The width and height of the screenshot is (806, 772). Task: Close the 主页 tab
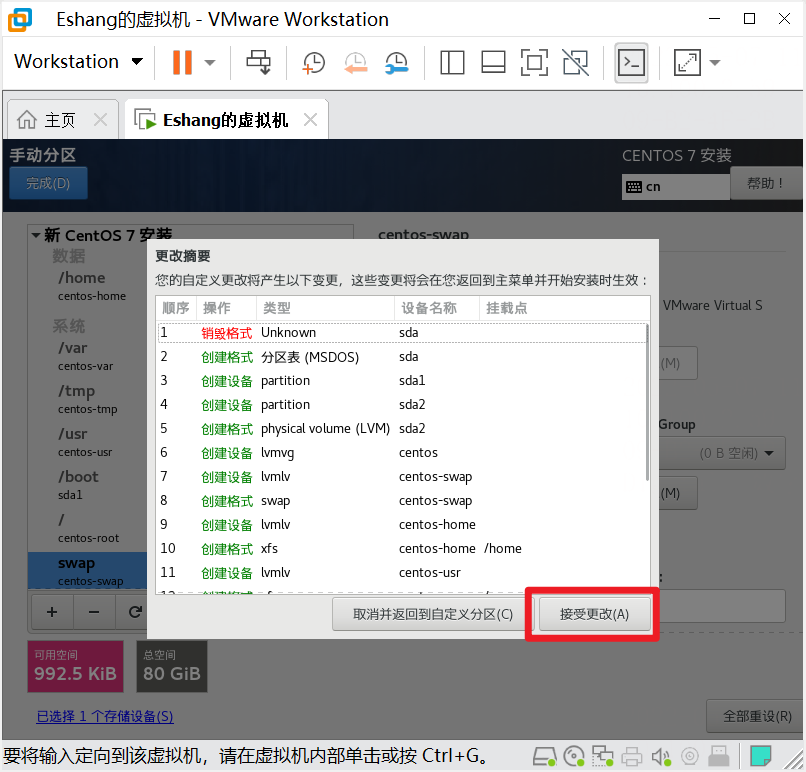click(x=101, y=120)
